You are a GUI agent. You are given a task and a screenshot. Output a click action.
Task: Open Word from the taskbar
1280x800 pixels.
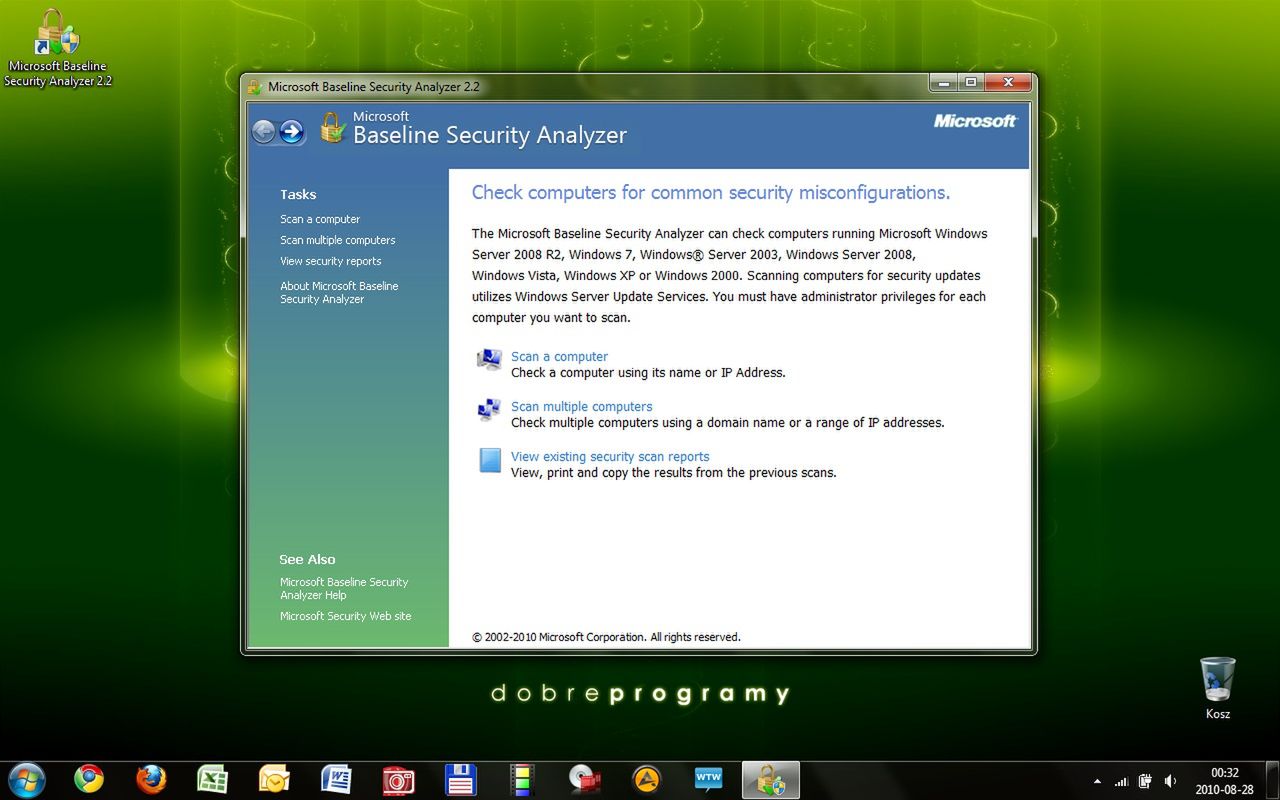pos(336,779)
